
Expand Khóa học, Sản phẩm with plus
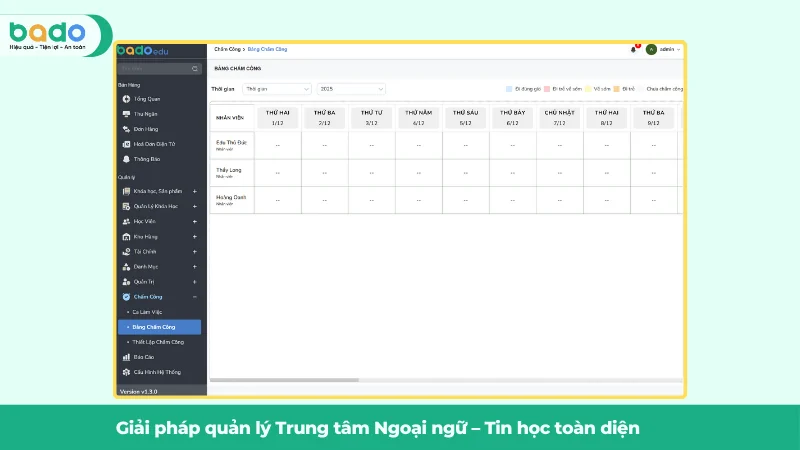194,191
